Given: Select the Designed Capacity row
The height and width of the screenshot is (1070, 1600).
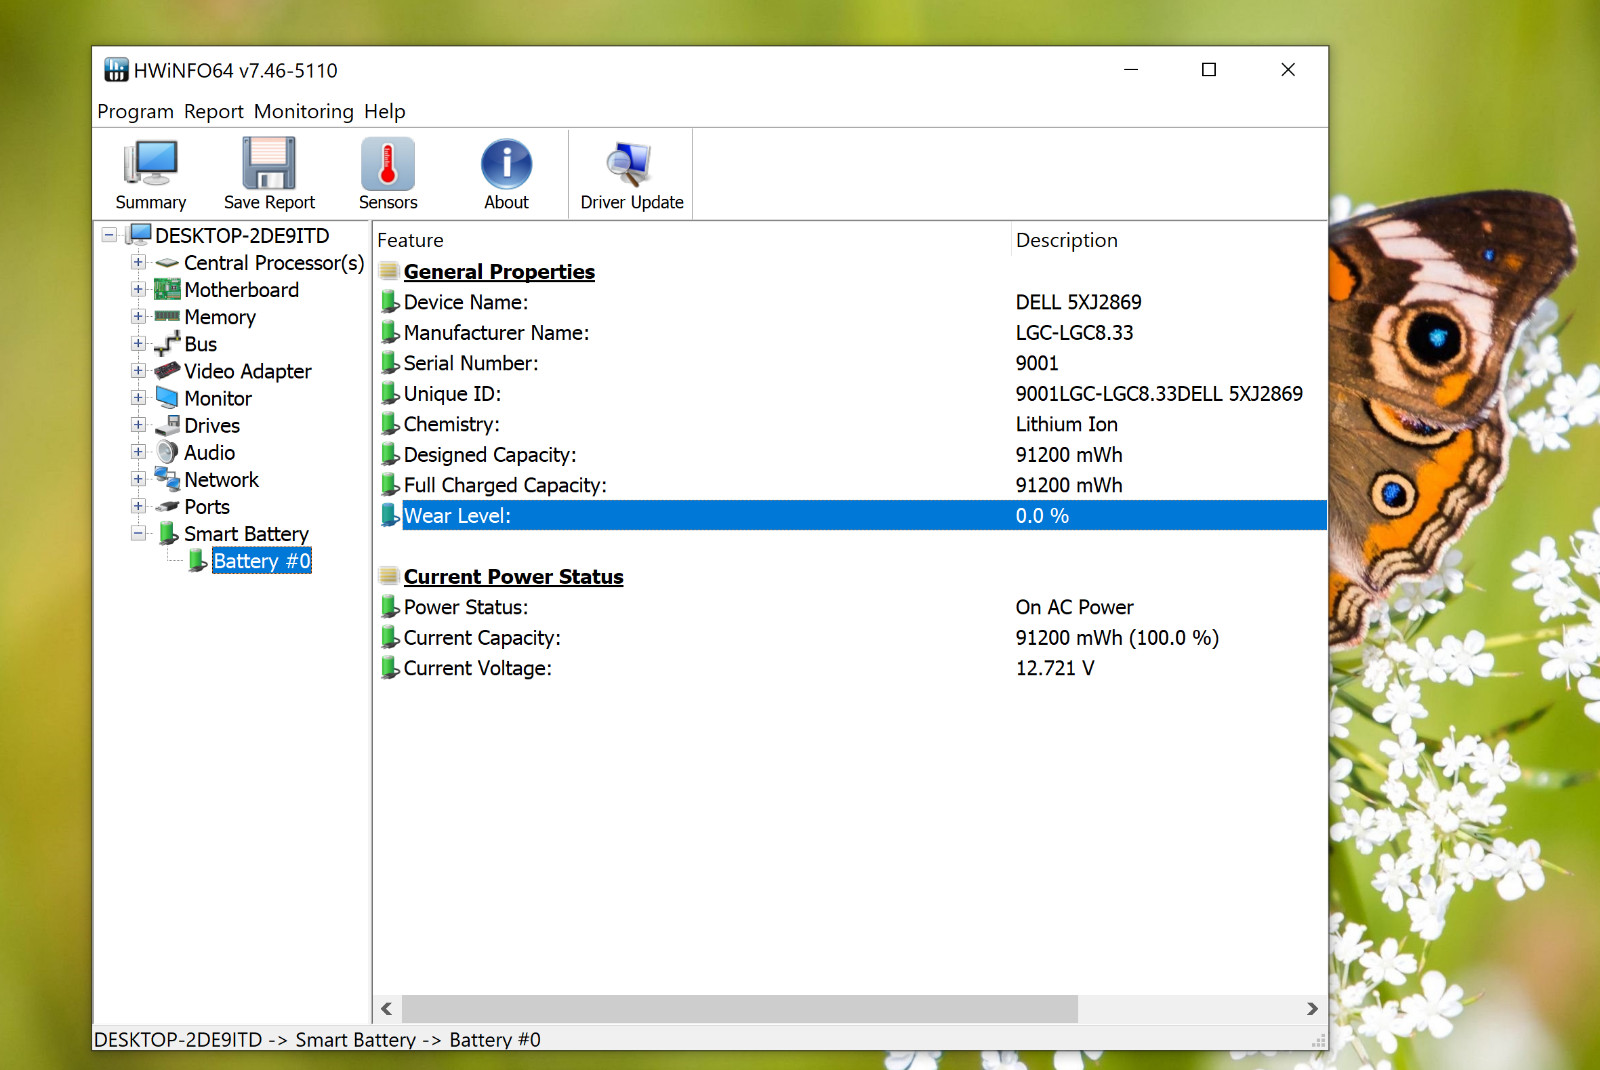Looking at the screenshot, I should tap(850, 455).
